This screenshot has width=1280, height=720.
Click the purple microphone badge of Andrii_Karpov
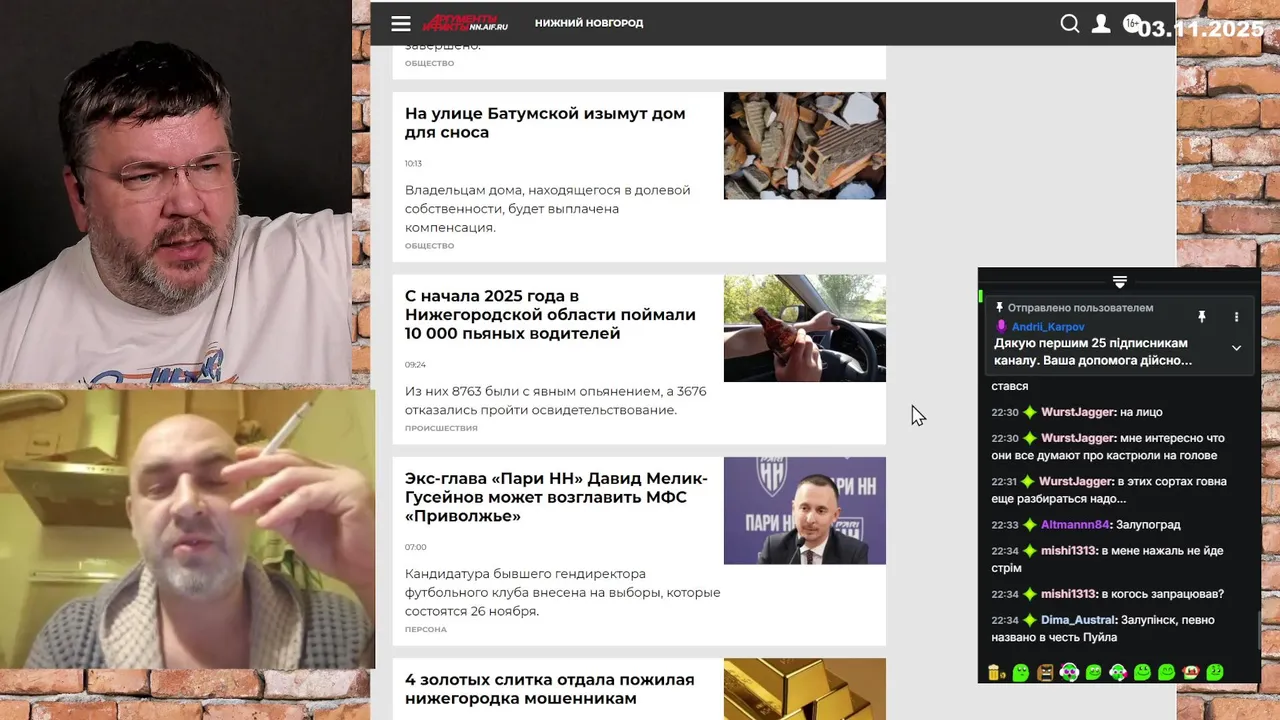coord(1001,327)
